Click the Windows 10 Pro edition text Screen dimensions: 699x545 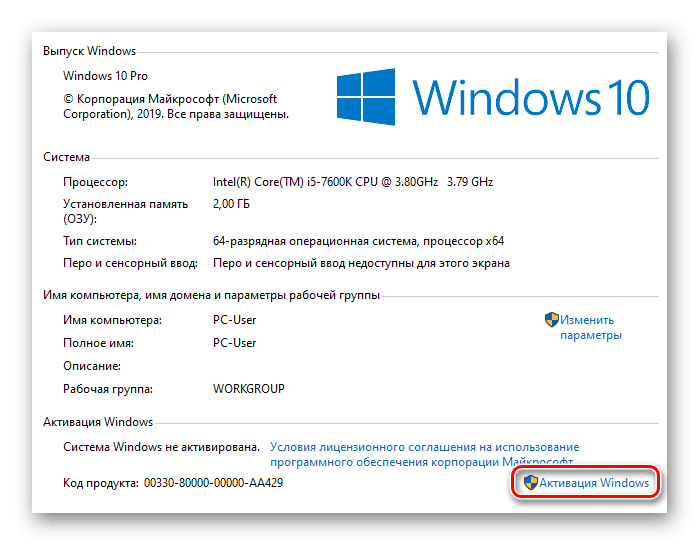[105, 76]
